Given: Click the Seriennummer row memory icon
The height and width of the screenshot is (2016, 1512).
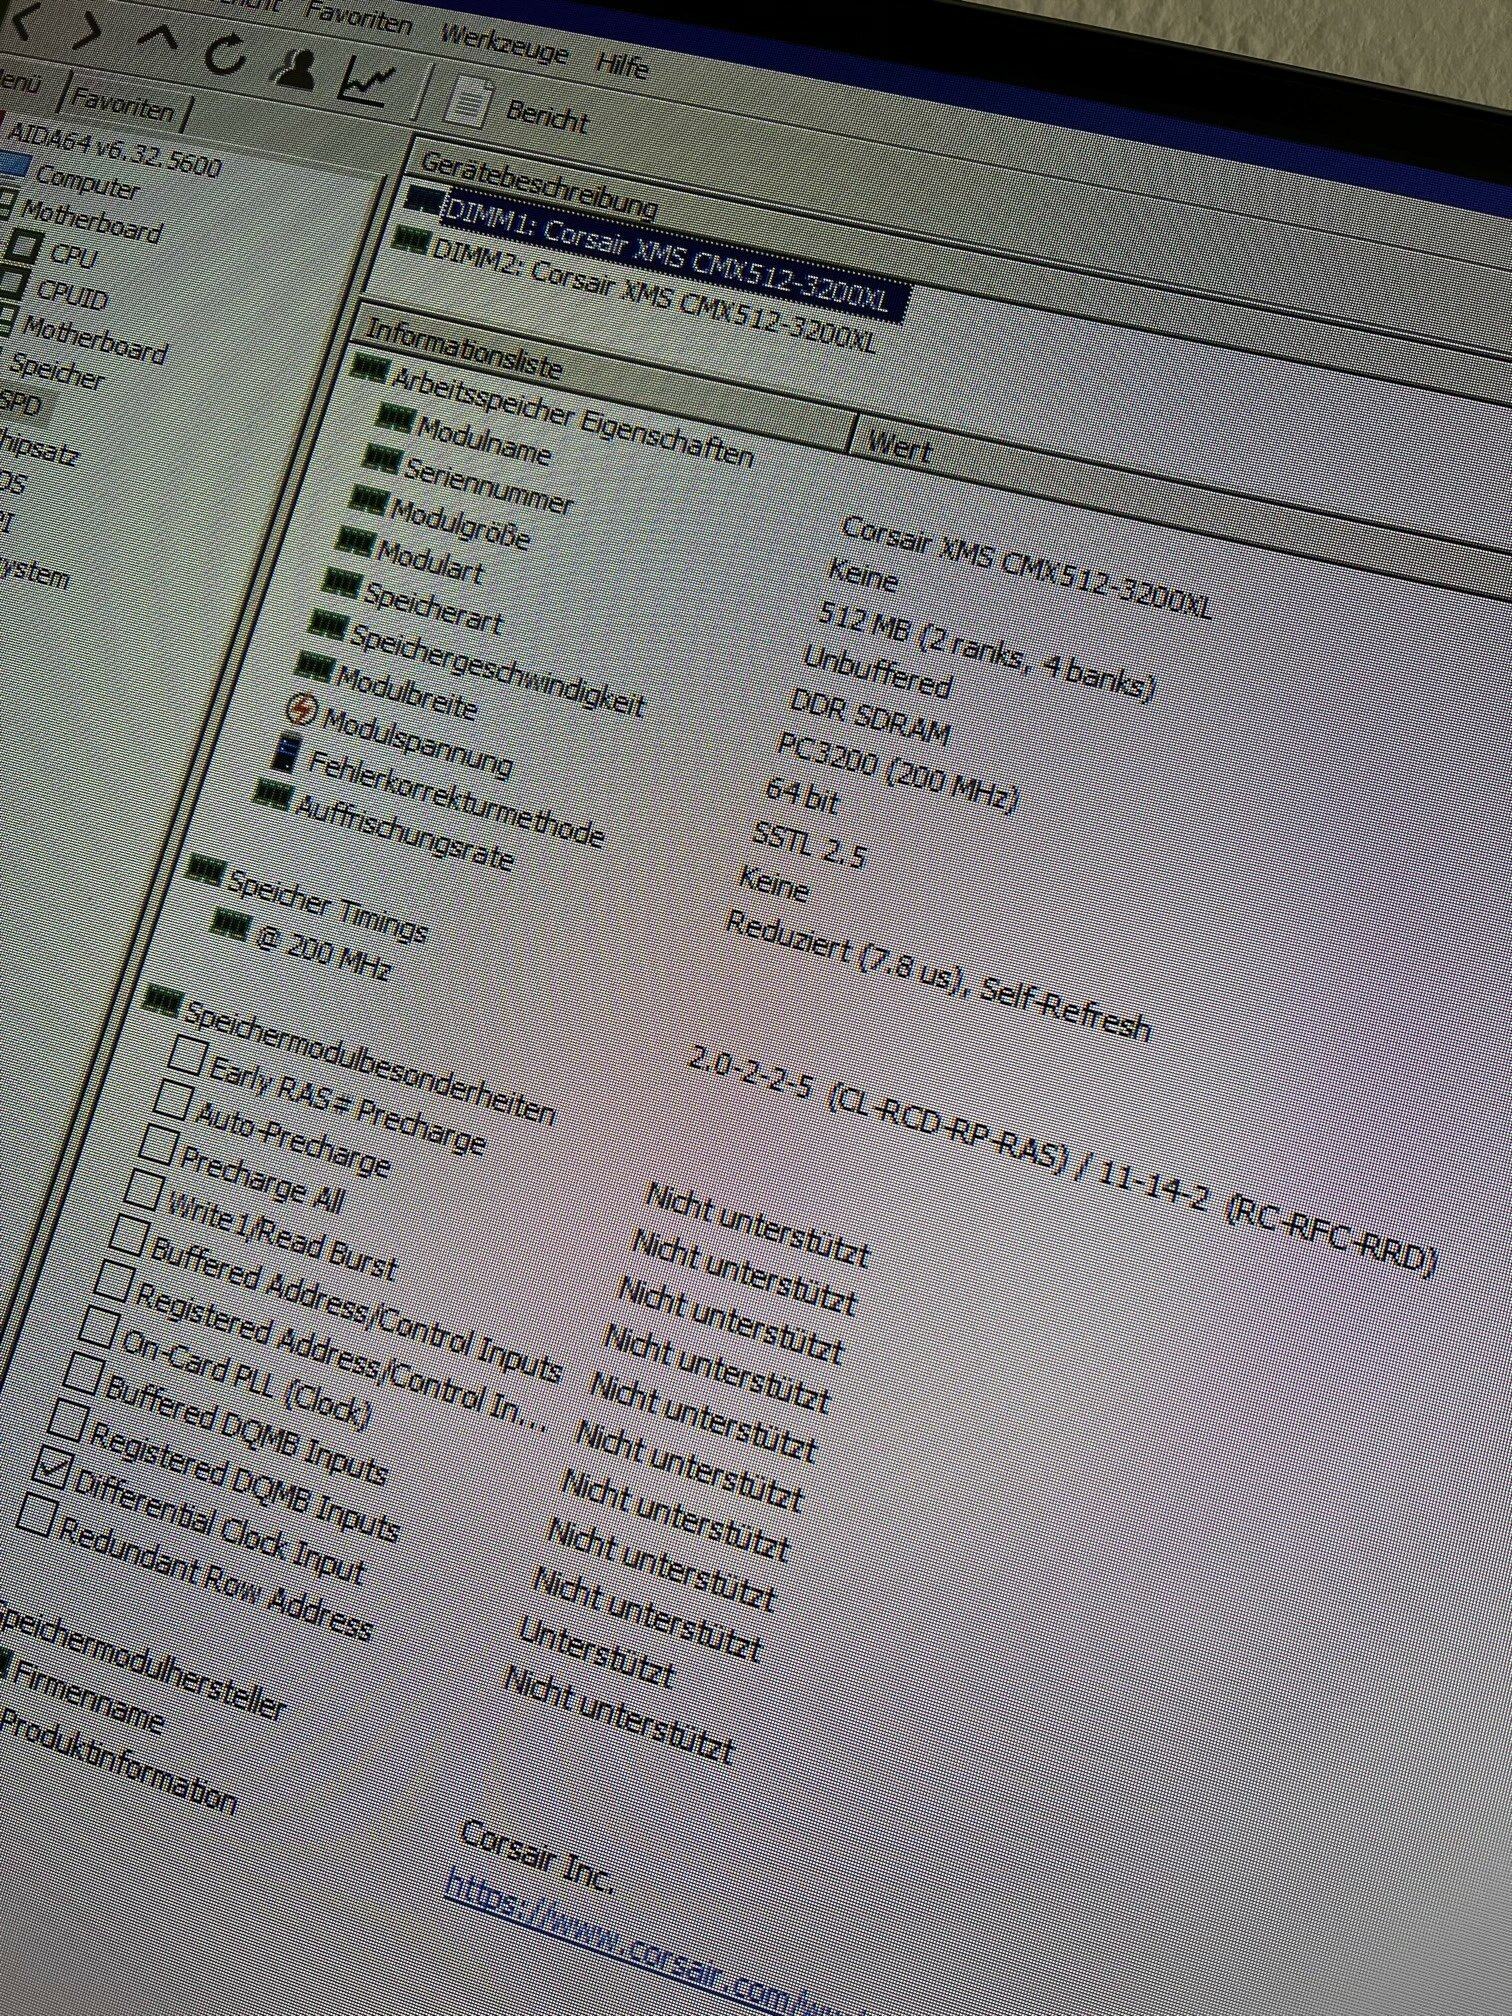Looking at the screenshot, I should point(380,458).
